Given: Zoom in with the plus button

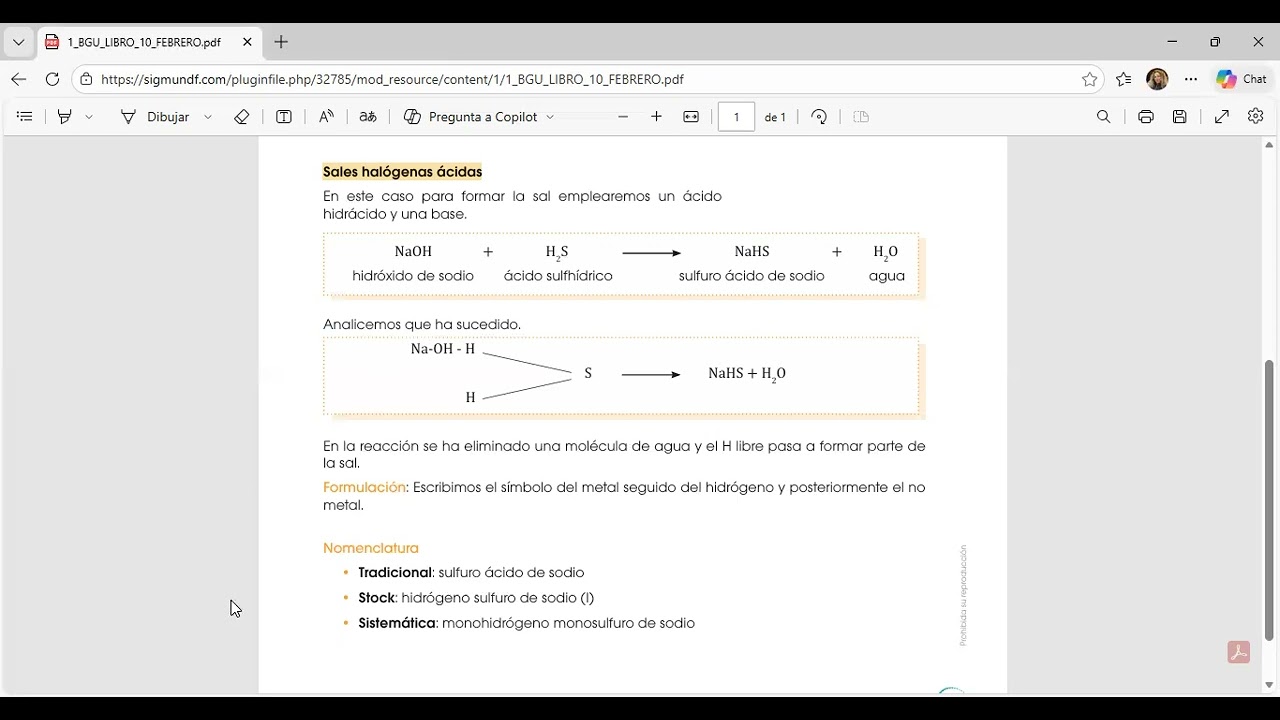Looking at the screenshot, I should point(656,117).
